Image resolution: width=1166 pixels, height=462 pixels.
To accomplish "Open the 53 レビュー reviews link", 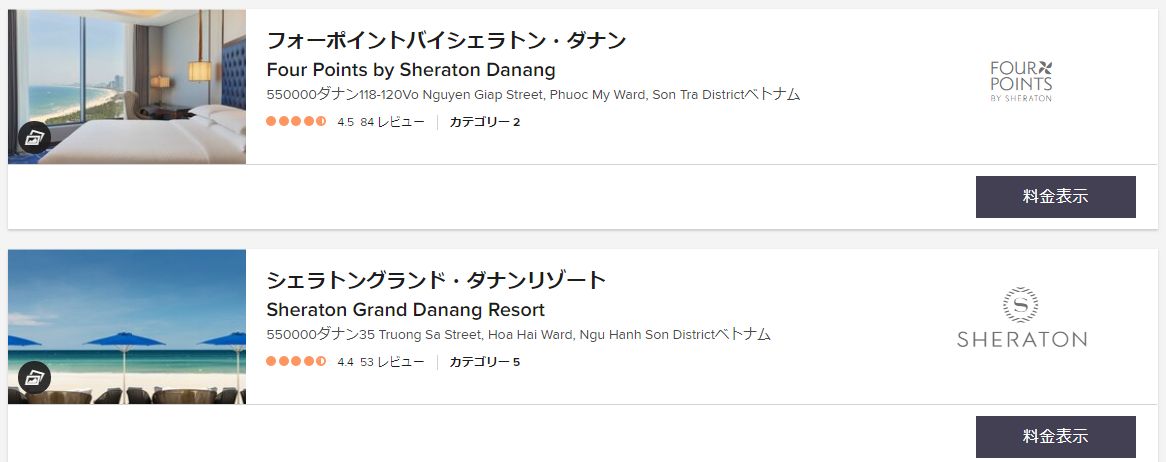I will 392,362.
